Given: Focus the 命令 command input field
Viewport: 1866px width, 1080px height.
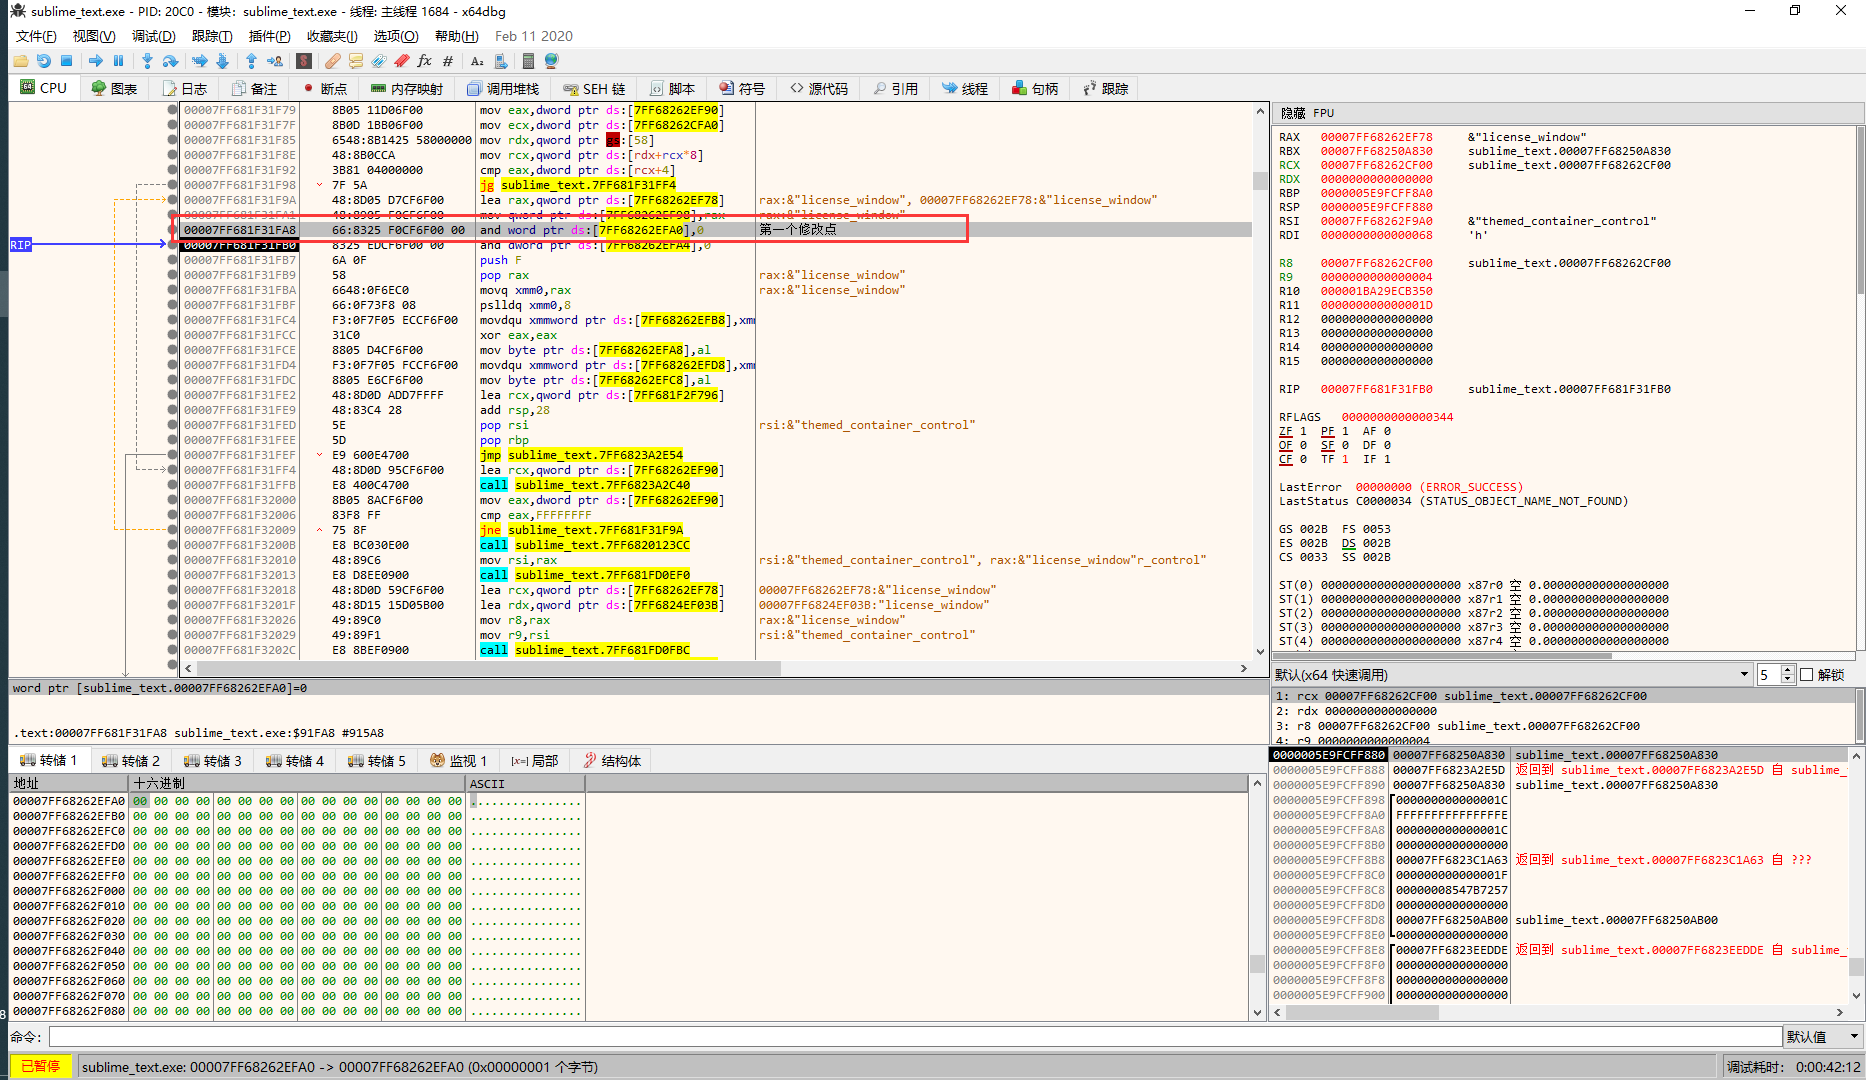Looking at the screenshot, I should (915, 1037).
